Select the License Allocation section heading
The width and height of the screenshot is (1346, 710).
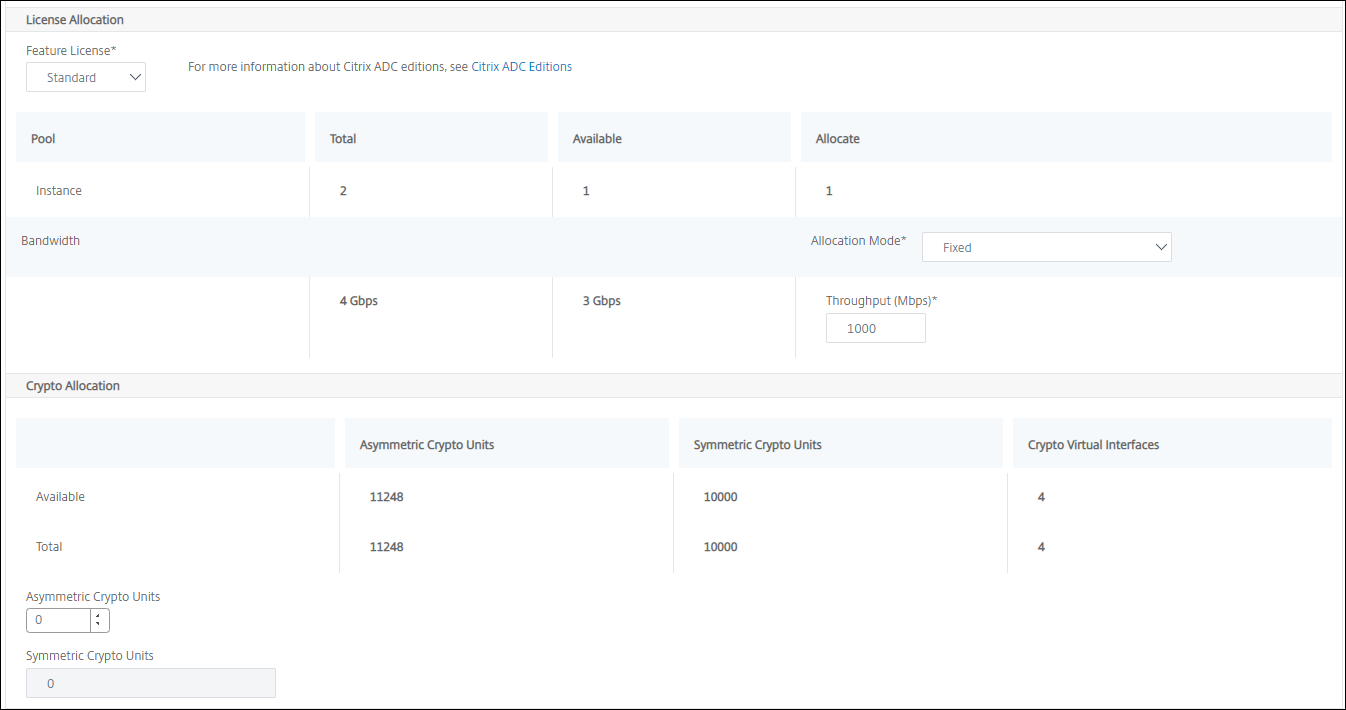(x=75, y=19)
